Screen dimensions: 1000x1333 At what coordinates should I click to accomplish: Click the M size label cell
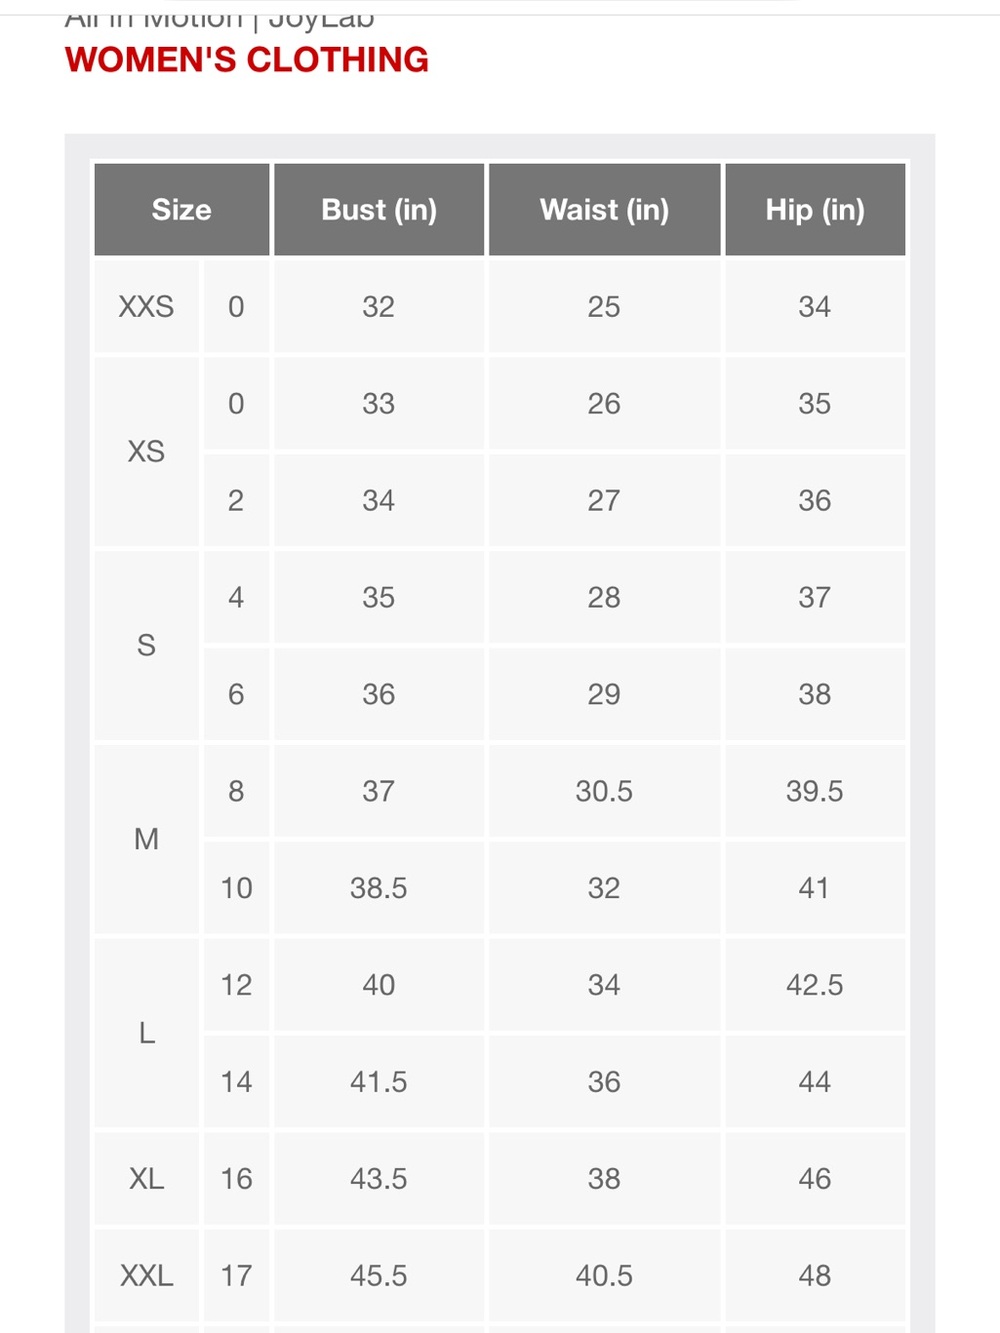pyautogui.click(x=146, y=839)
